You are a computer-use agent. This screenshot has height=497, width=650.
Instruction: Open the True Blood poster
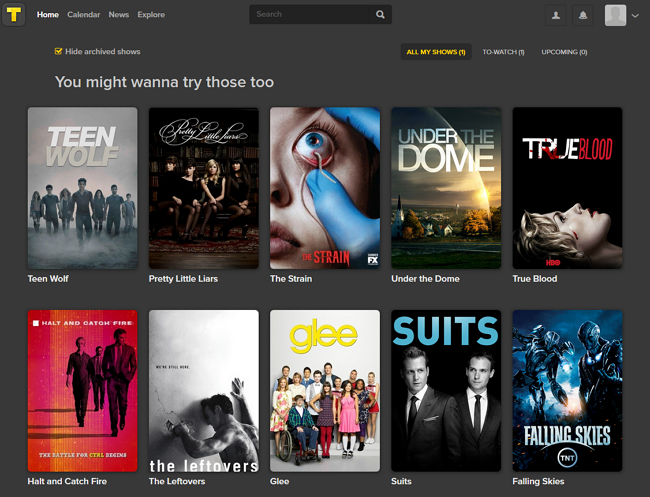pyautogui.click(x=568, y=188)
